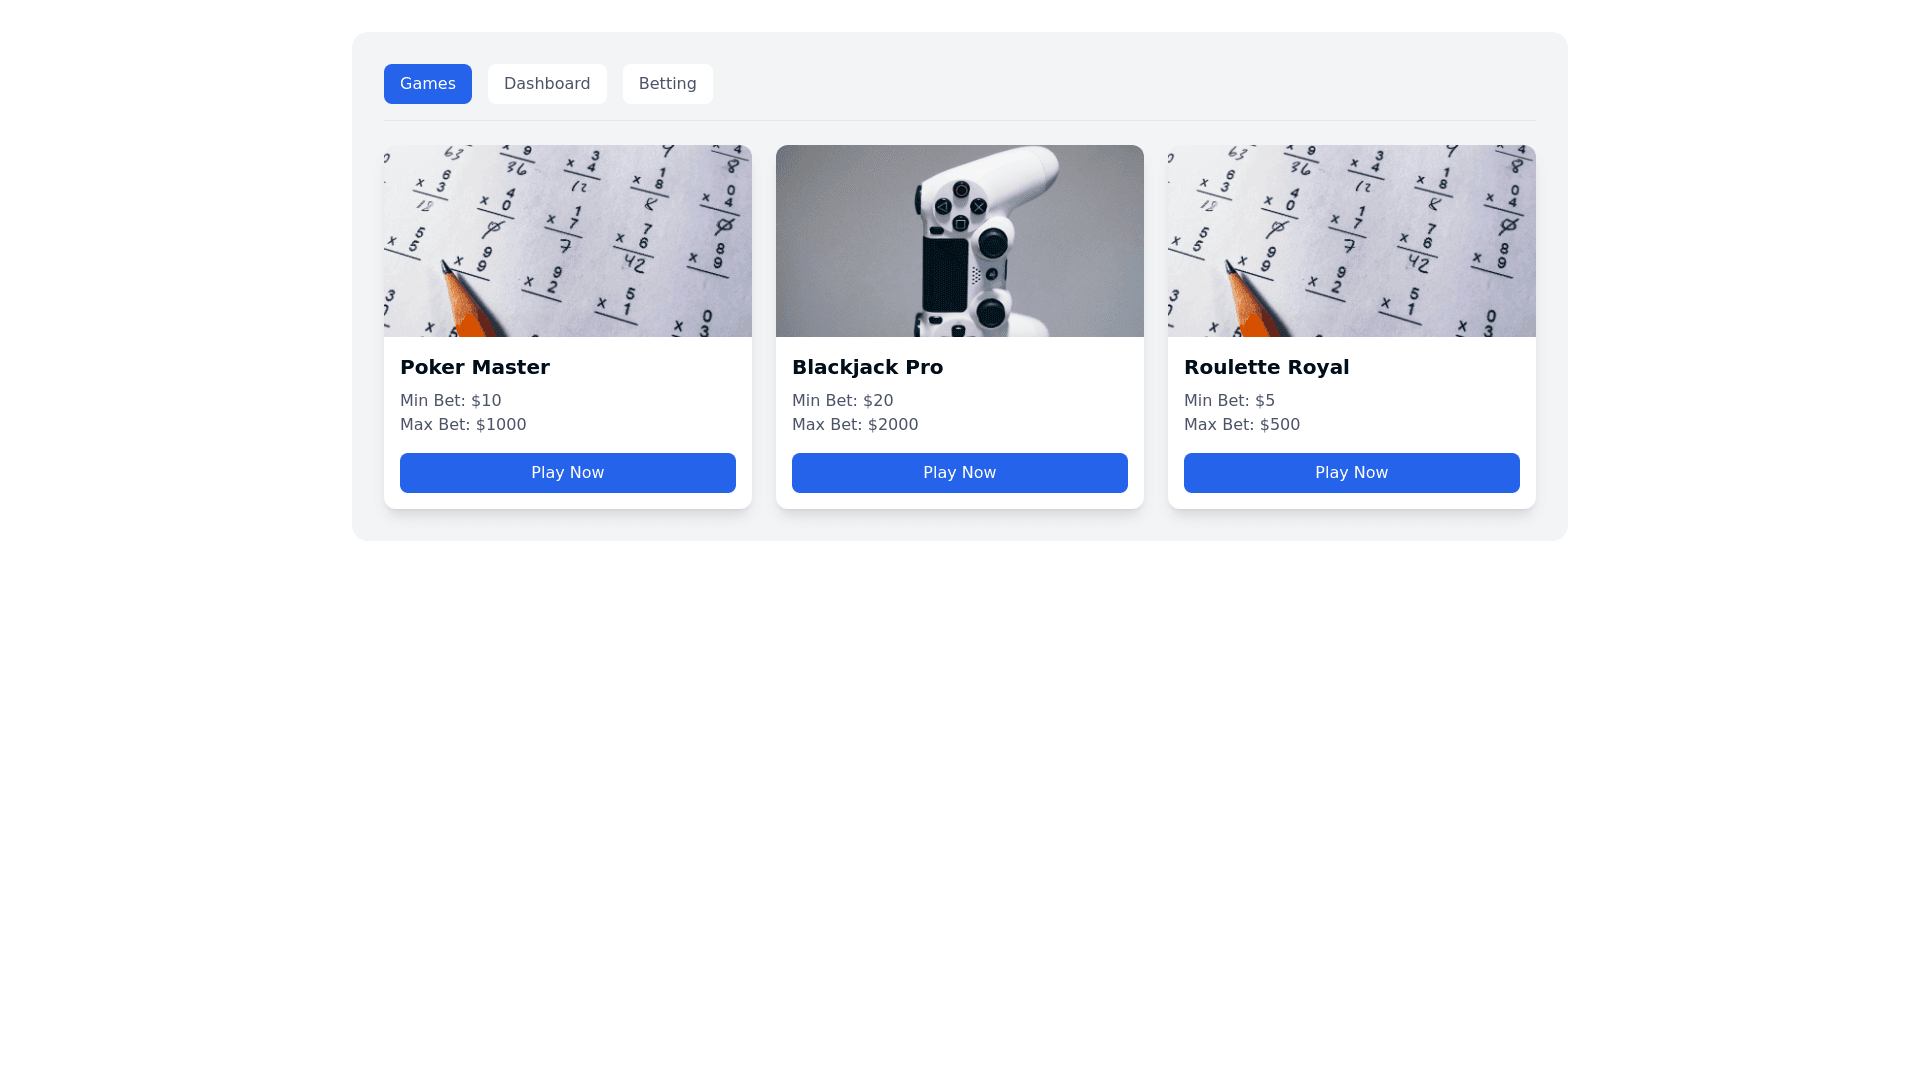
Task: Select the Blackjack Pro title
Action: [x=867, y=367]
